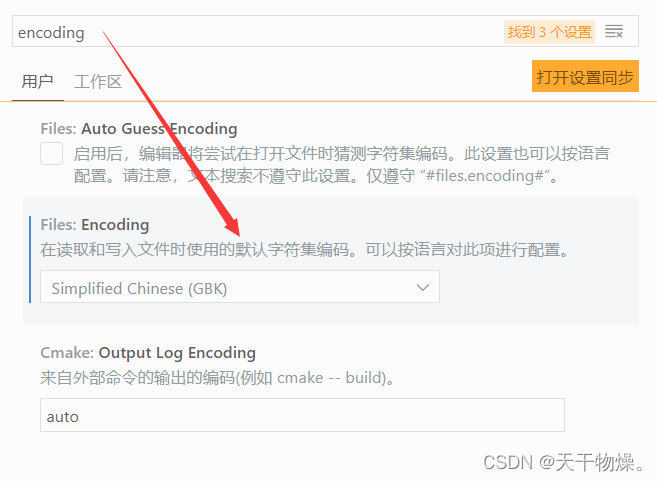Select the Cmake: Output Log Encoding title
This screenshot has width=657, height=481.
click(148, 353)
